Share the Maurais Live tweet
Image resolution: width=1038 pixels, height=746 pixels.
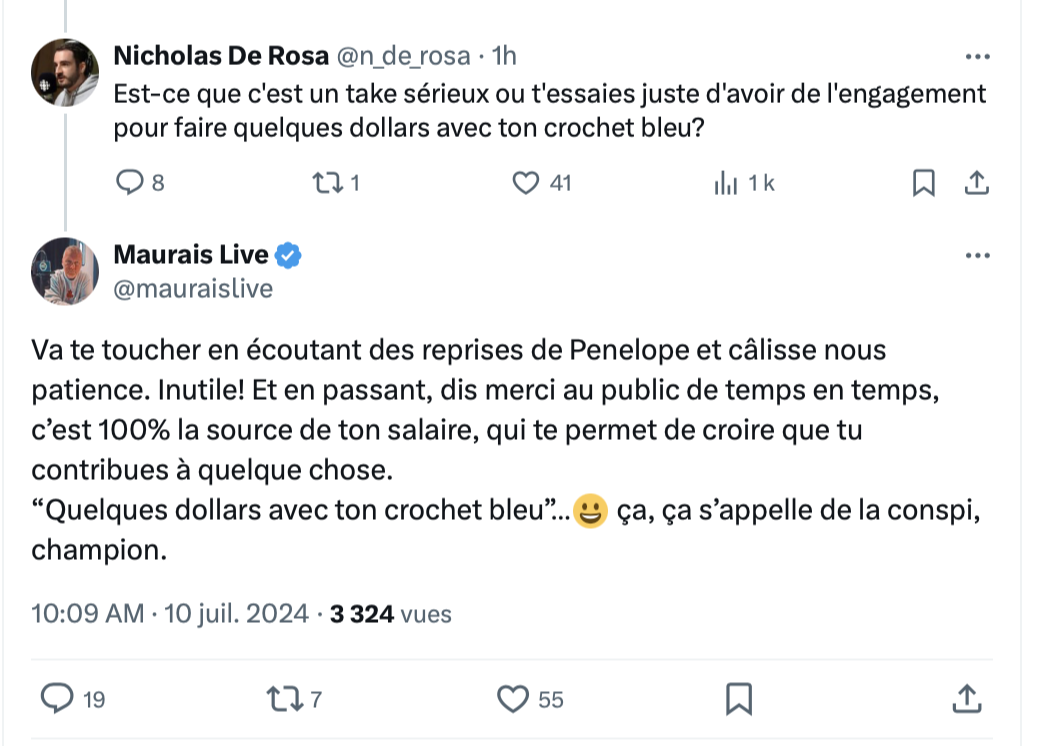click(x=965, y=698)
